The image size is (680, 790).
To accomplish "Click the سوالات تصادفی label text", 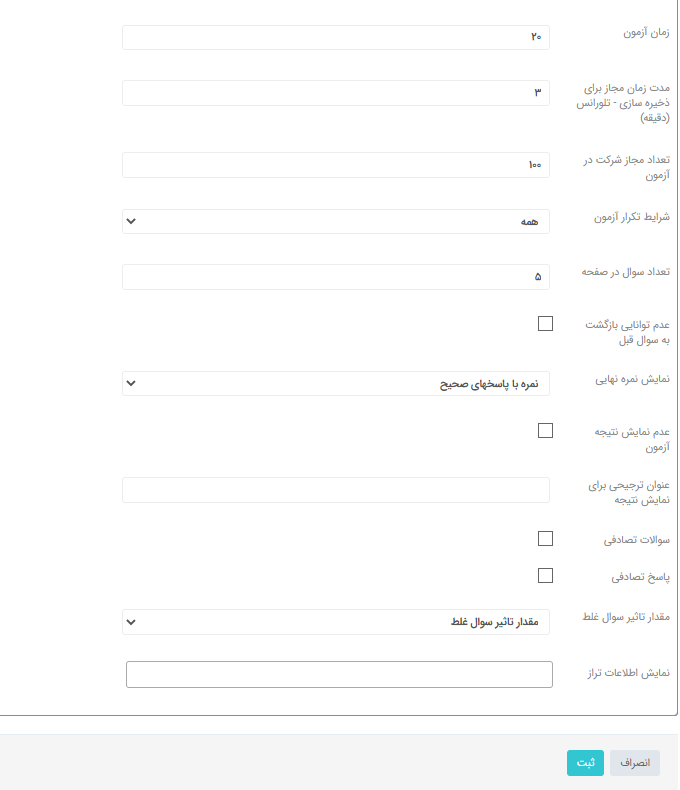I will 637,540.
